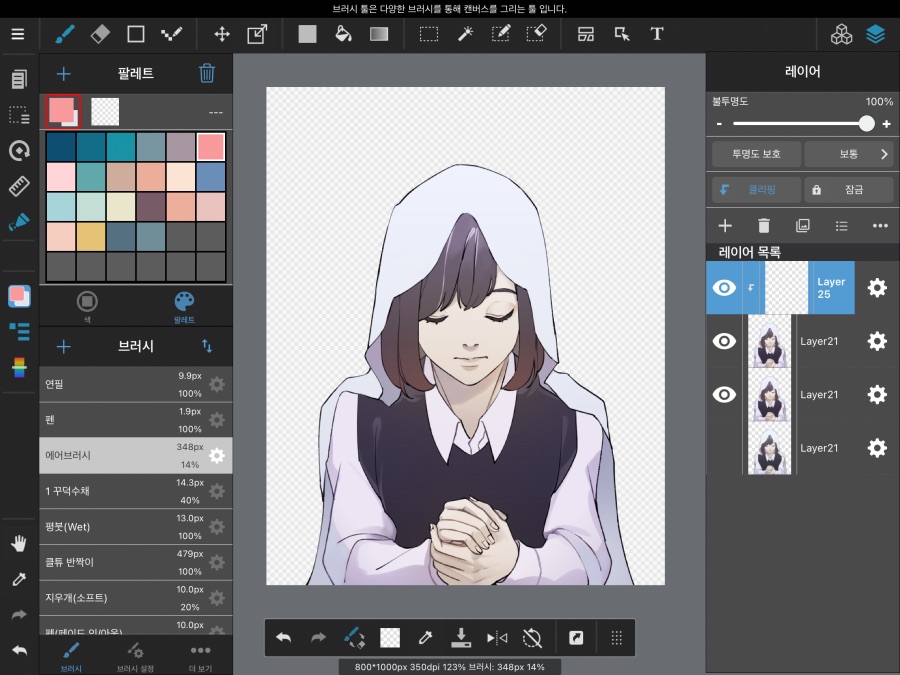Image resolution: width=900 pixels, height=675 pixels.
Task: Undo the last stroke
Action: pos(284,637)
